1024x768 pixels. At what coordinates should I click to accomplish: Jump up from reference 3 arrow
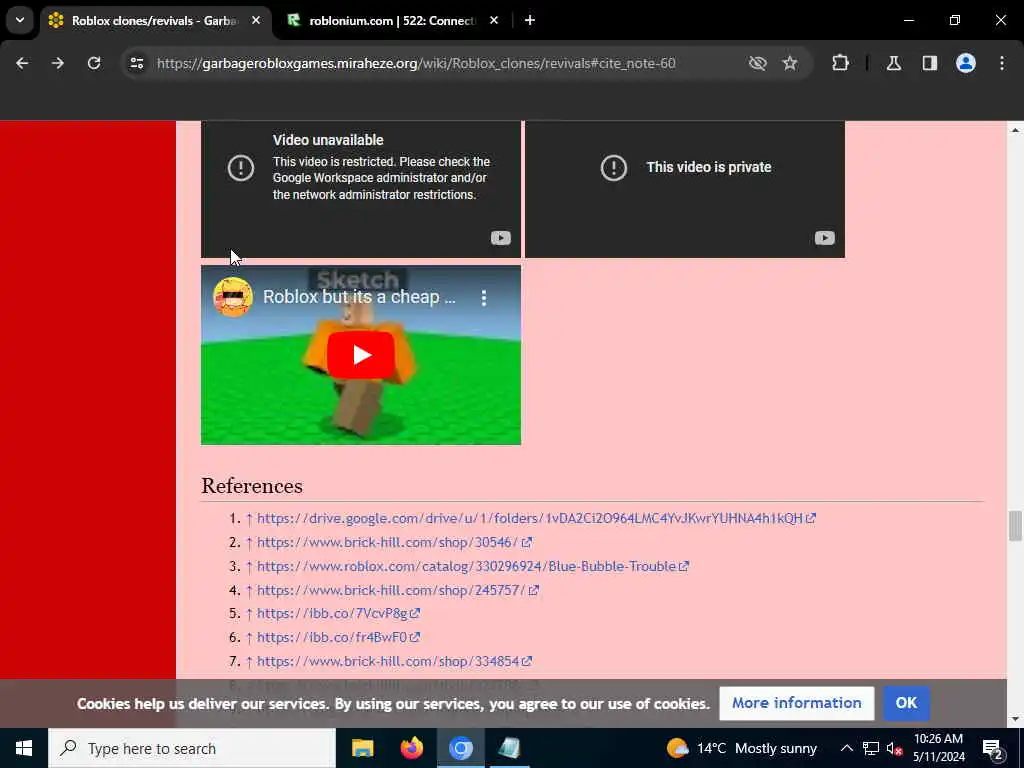[x=249, y=566]
